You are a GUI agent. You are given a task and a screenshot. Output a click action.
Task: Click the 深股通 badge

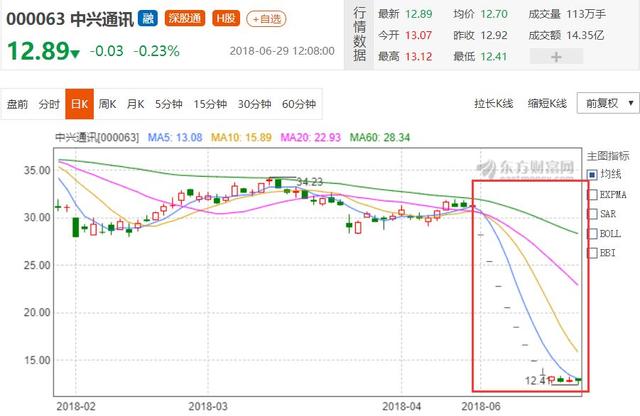pos(183,18)
